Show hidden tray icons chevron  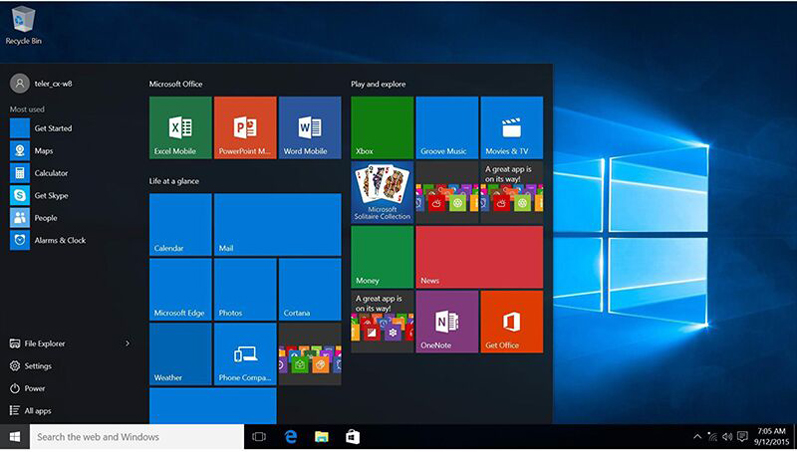point(697,437)
